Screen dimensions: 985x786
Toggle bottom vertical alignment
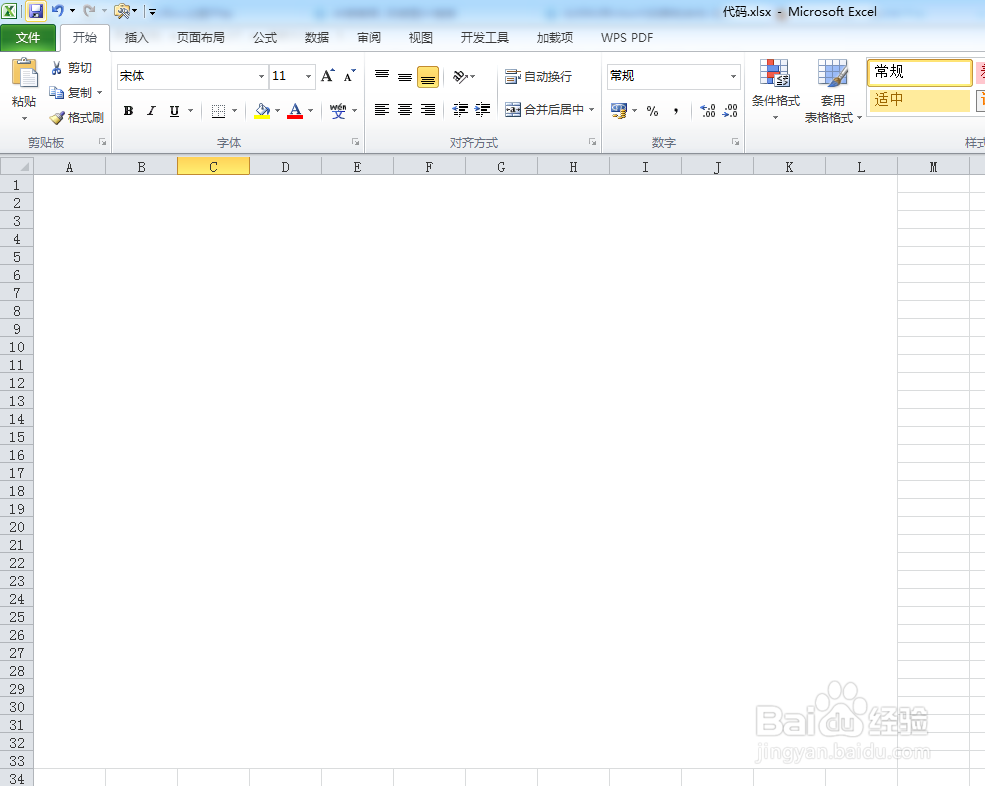(x=428, y=77)
